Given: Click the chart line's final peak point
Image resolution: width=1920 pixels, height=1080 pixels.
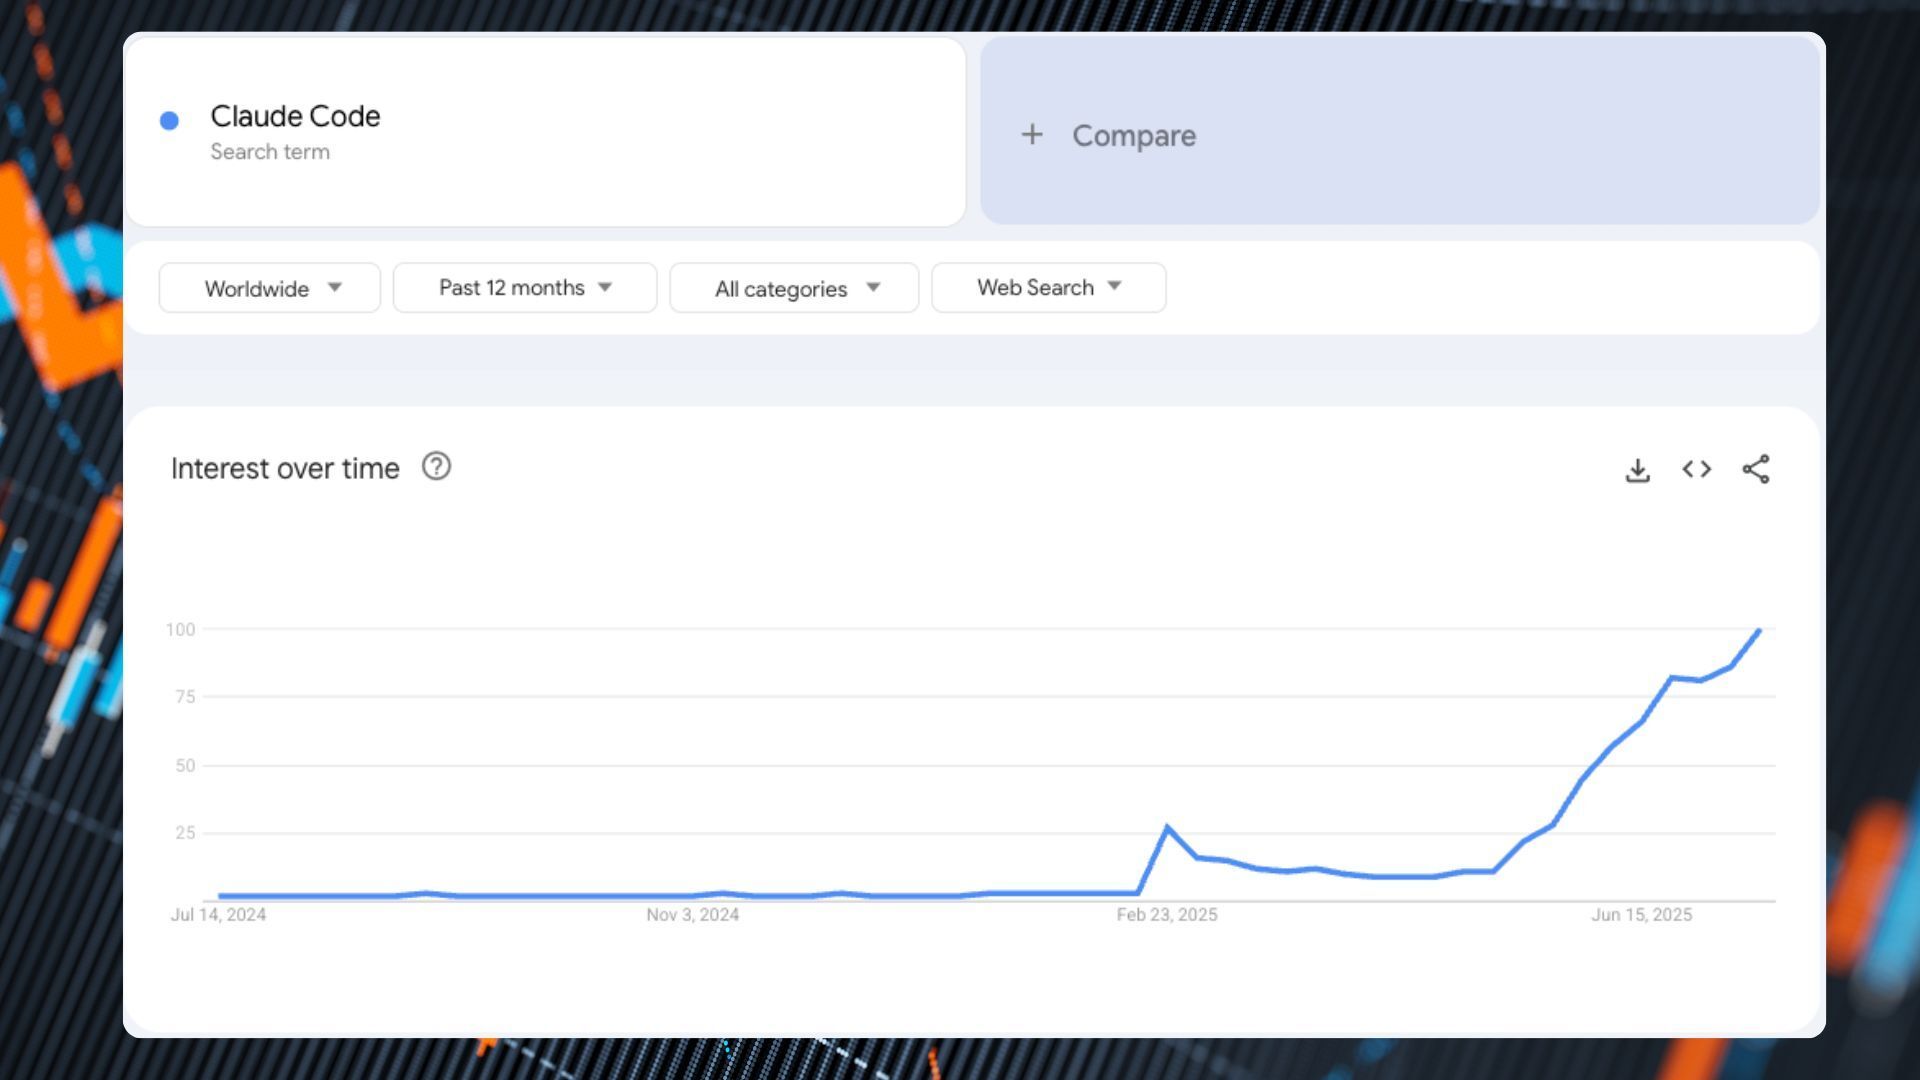Looking at the screenshot, I should click(x=1759, y=630).
